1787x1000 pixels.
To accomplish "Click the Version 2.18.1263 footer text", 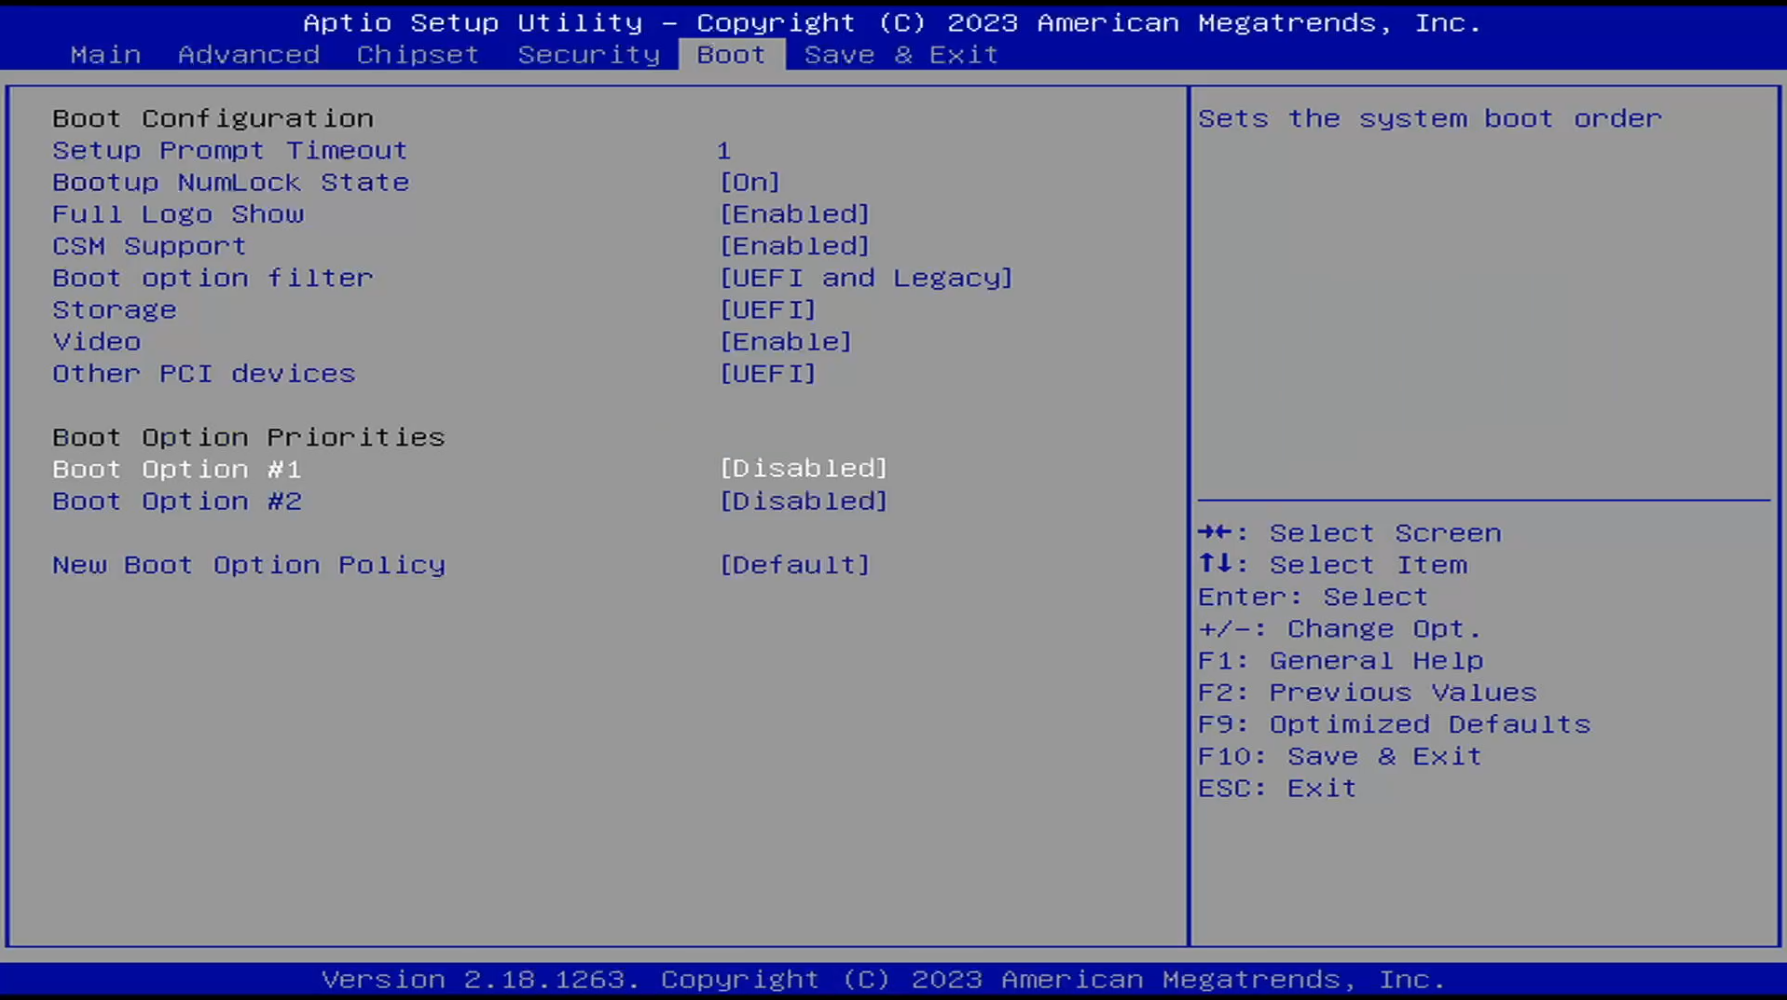I will pos(883,980).
